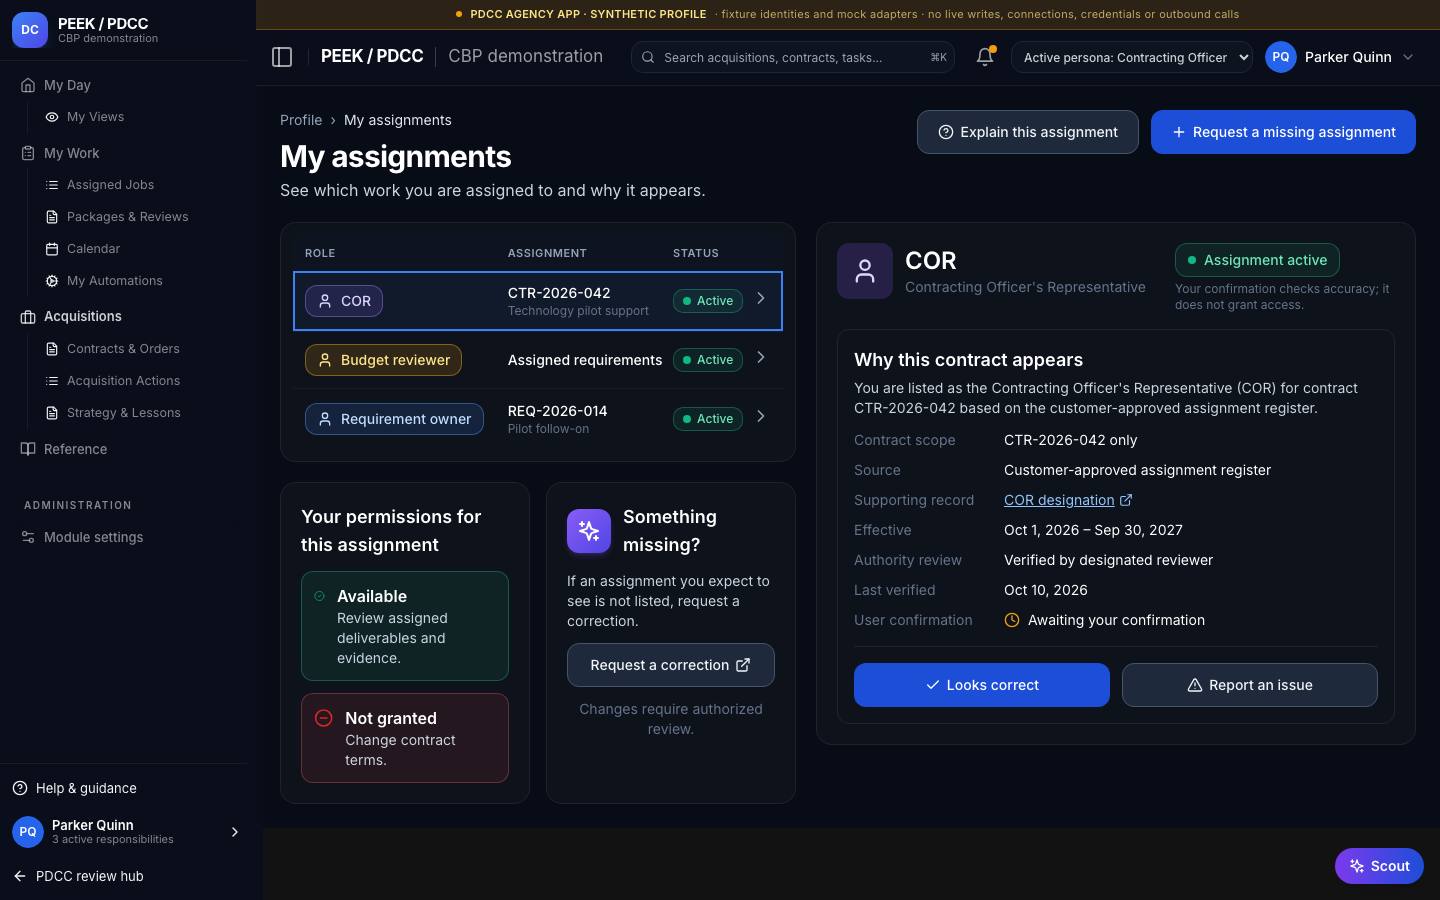Open the COR designation link

(1059, 500)
